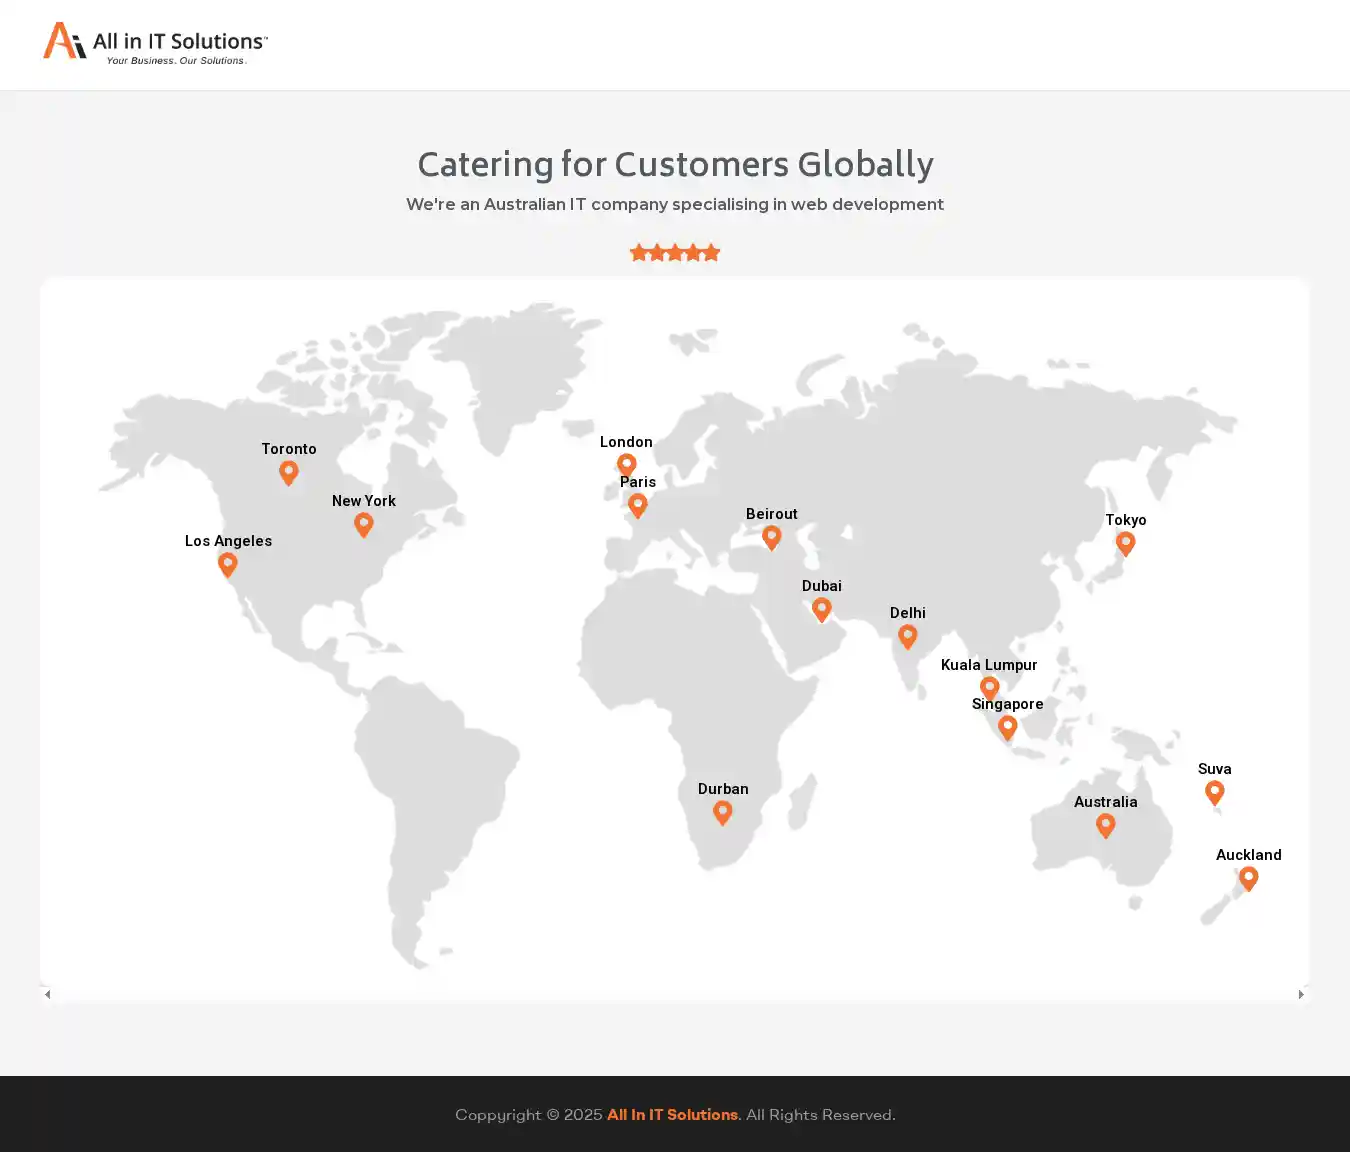This screenshot has width=1350, height=1152.
Task: Select the Auckland location pin
Action: tap(1249, 878)
